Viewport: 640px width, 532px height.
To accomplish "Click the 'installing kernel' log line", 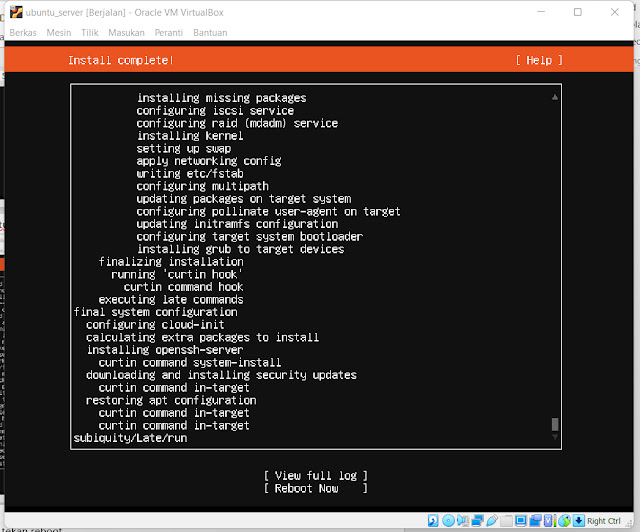I will pos(190,136).
